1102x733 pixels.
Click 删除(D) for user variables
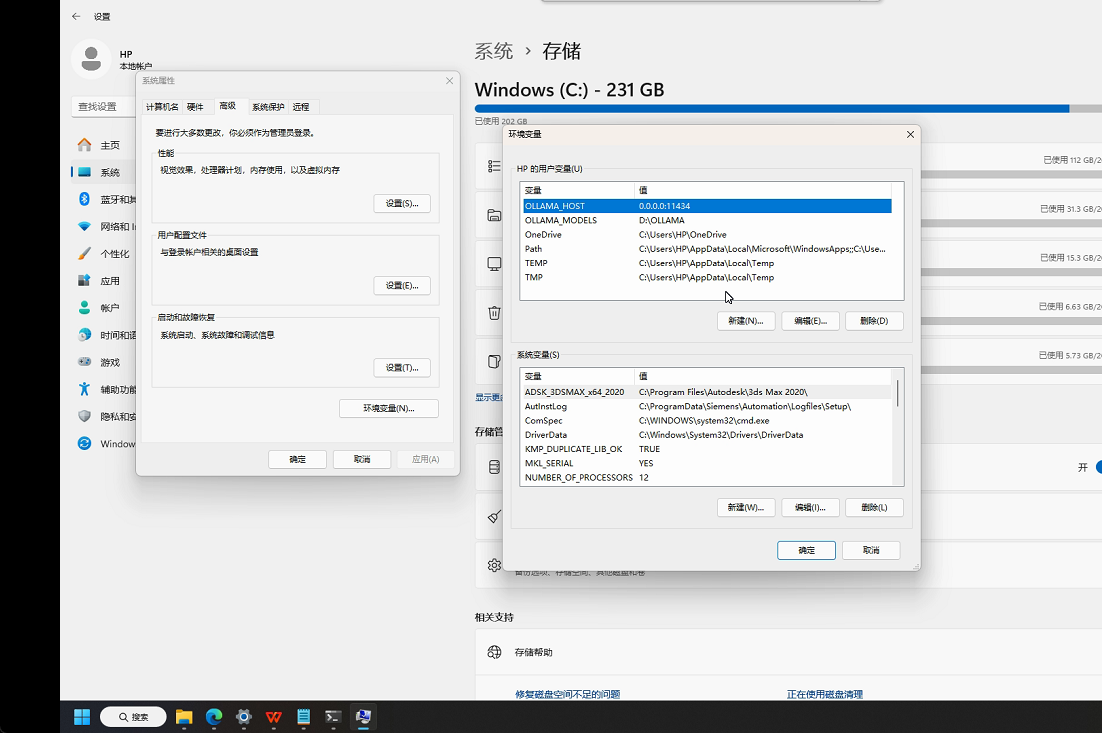pyautogui.click(x=874, y=320)
